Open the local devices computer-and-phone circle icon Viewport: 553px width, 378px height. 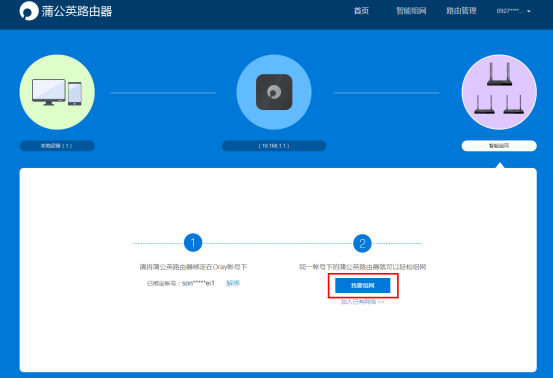click(57, 92)
